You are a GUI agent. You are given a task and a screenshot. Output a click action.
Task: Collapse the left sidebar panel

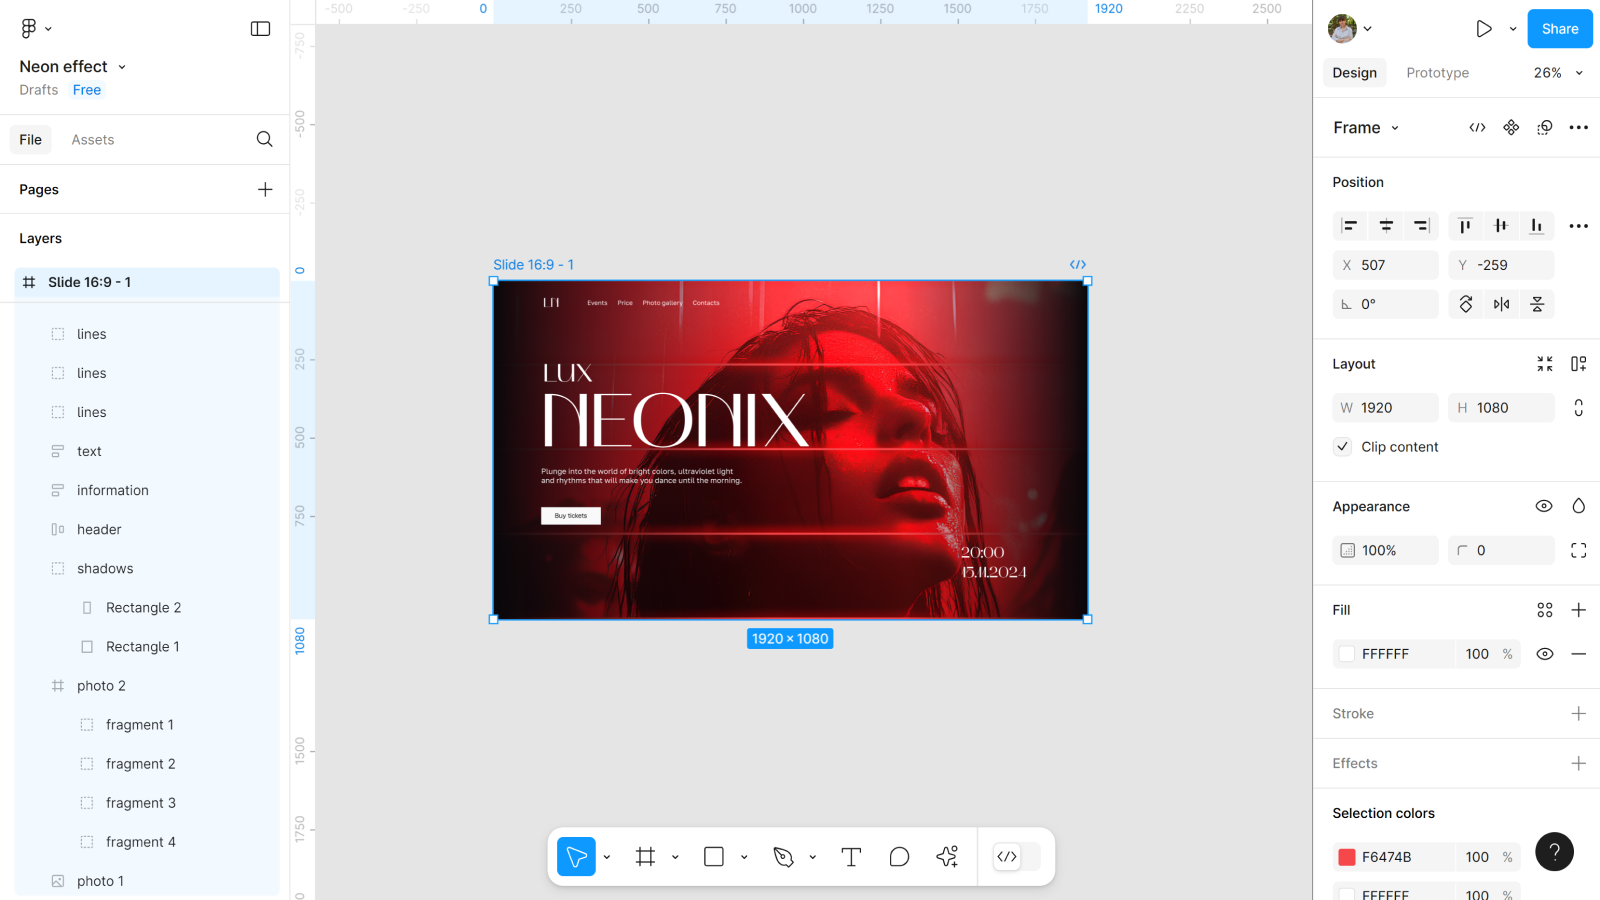point(260,29)
